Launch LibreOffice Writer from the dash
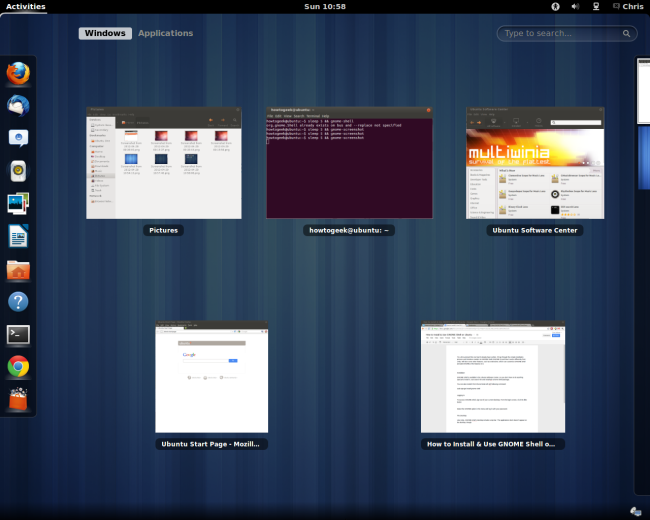 click(x=18, y=236)
